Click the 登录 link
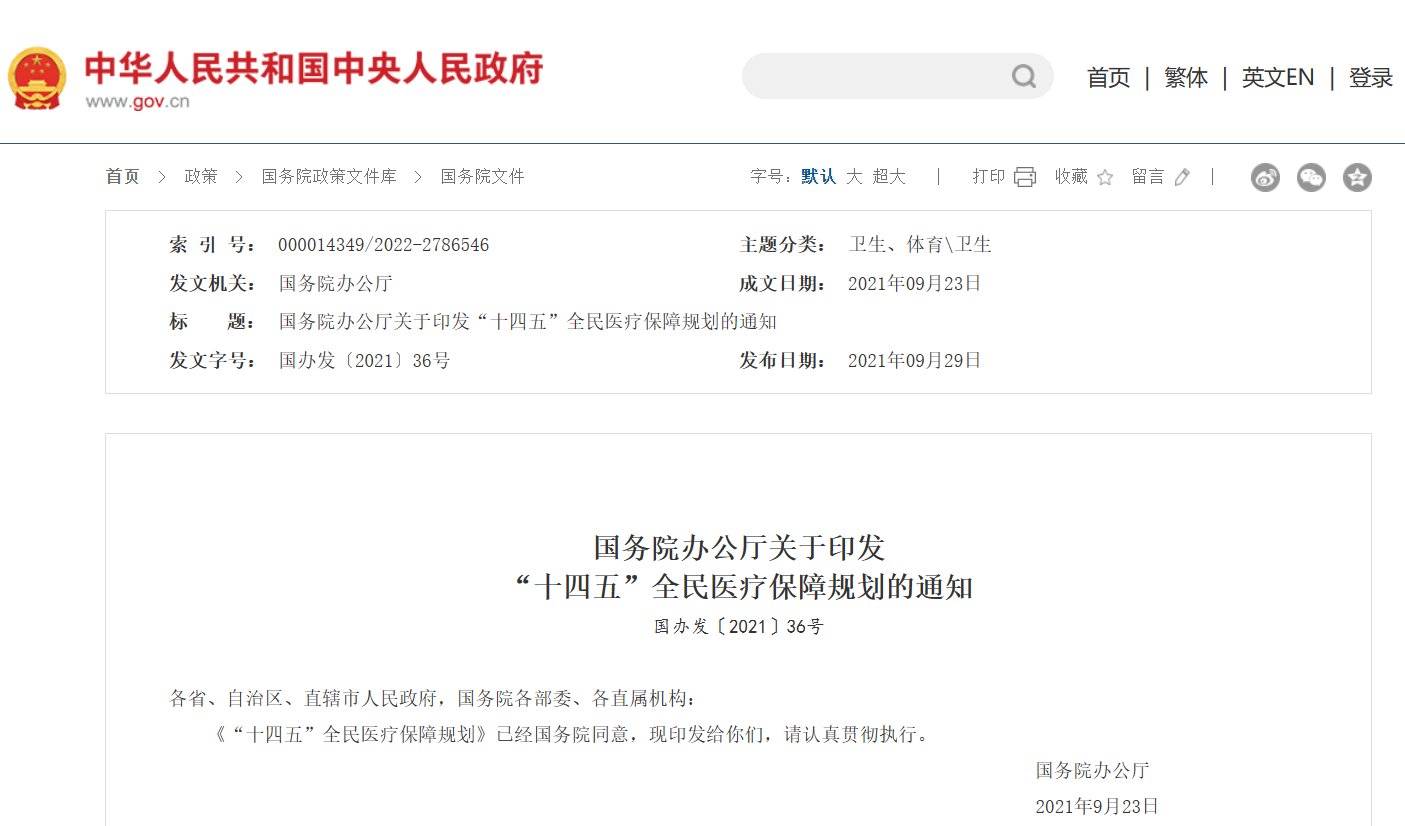Screen dimensions: 1405x826 tap(1370, 78)
